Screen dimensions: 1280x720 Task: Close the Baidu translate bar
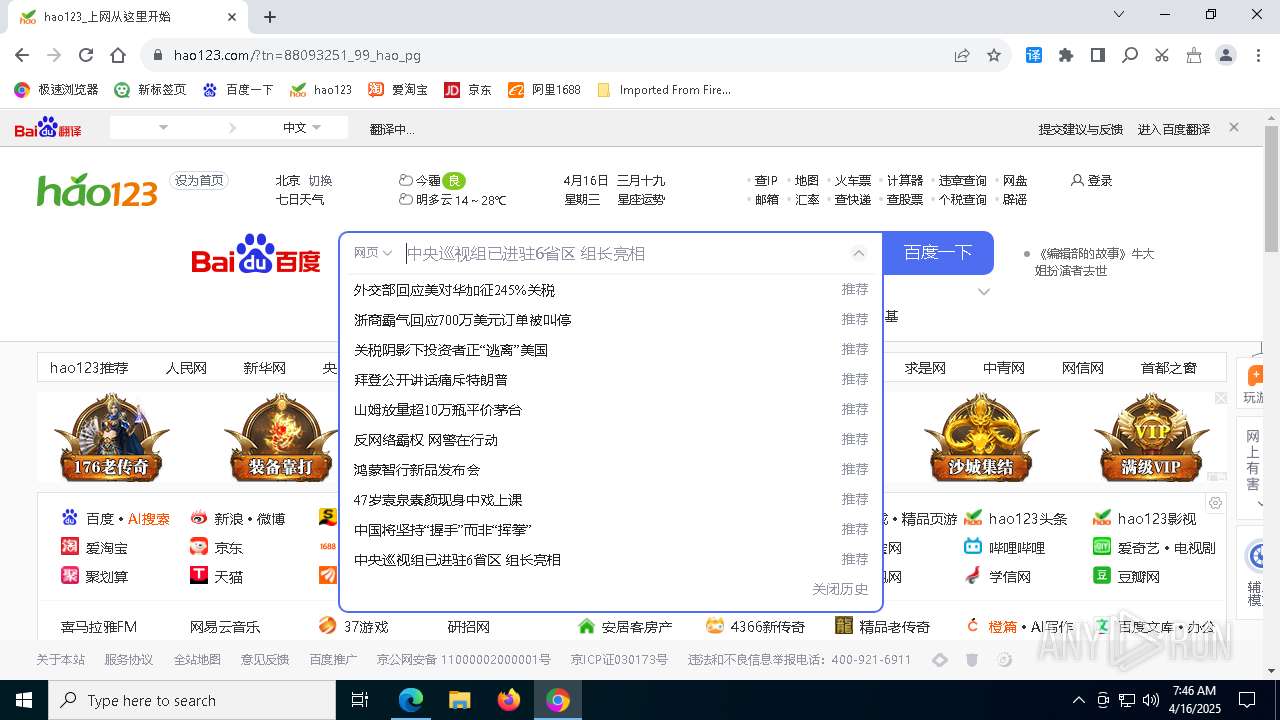(1234, 127)
